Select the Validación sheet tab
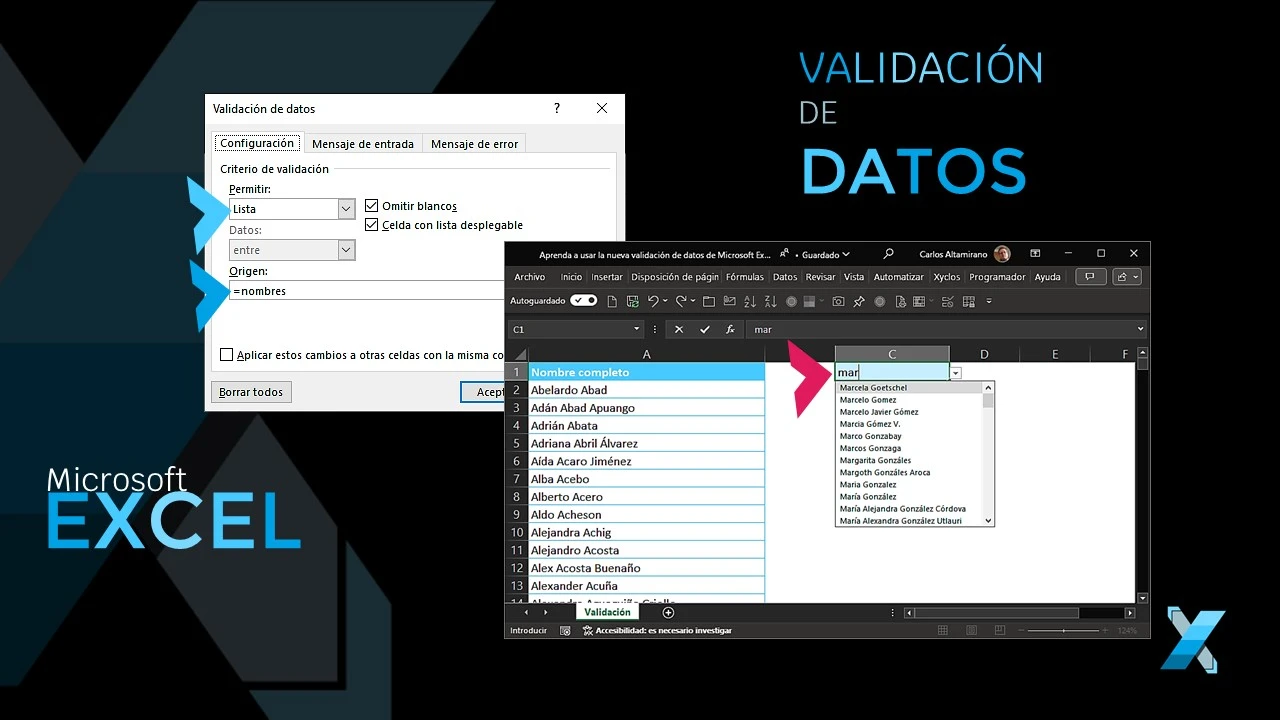 pos(607,612)
